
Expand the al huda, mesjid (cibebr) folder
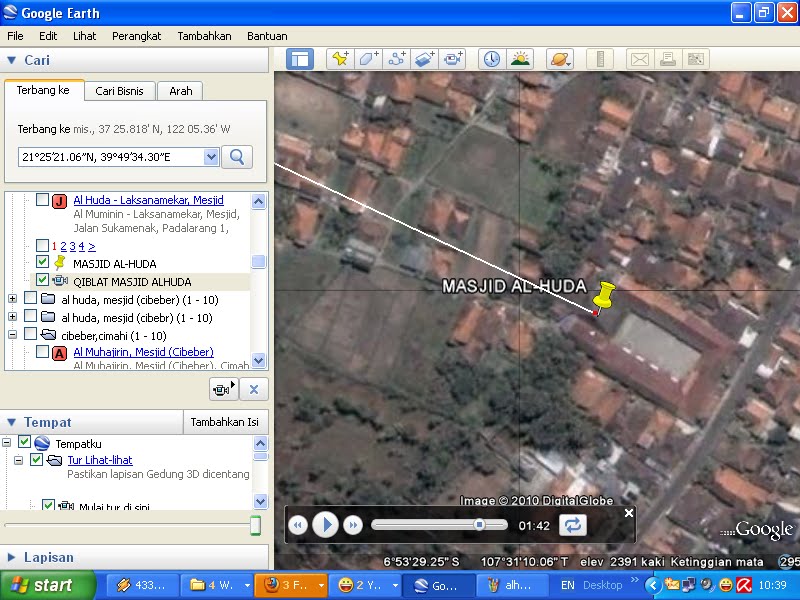tap(12, 317)
